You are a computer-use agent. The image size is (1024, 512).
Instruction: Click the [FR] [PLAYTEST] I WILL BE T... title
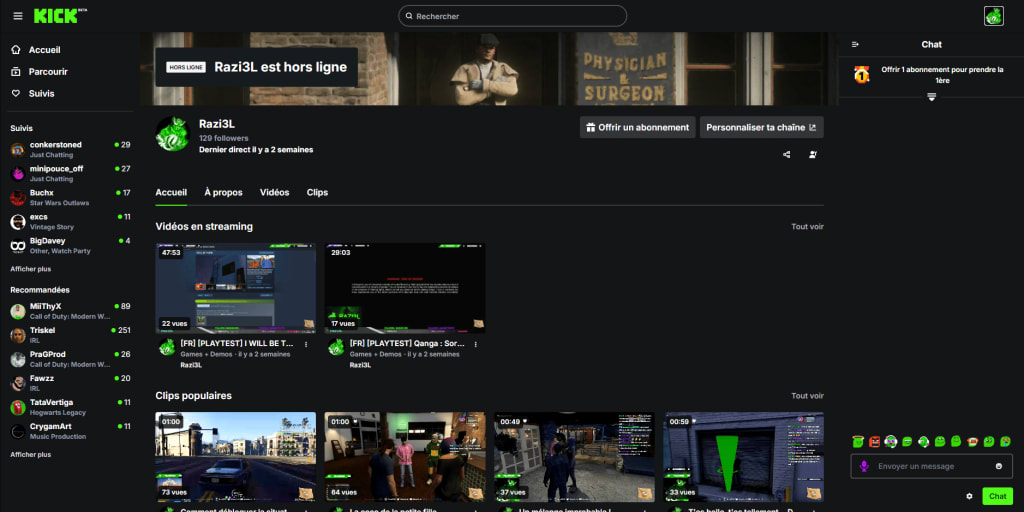[237, 343]
